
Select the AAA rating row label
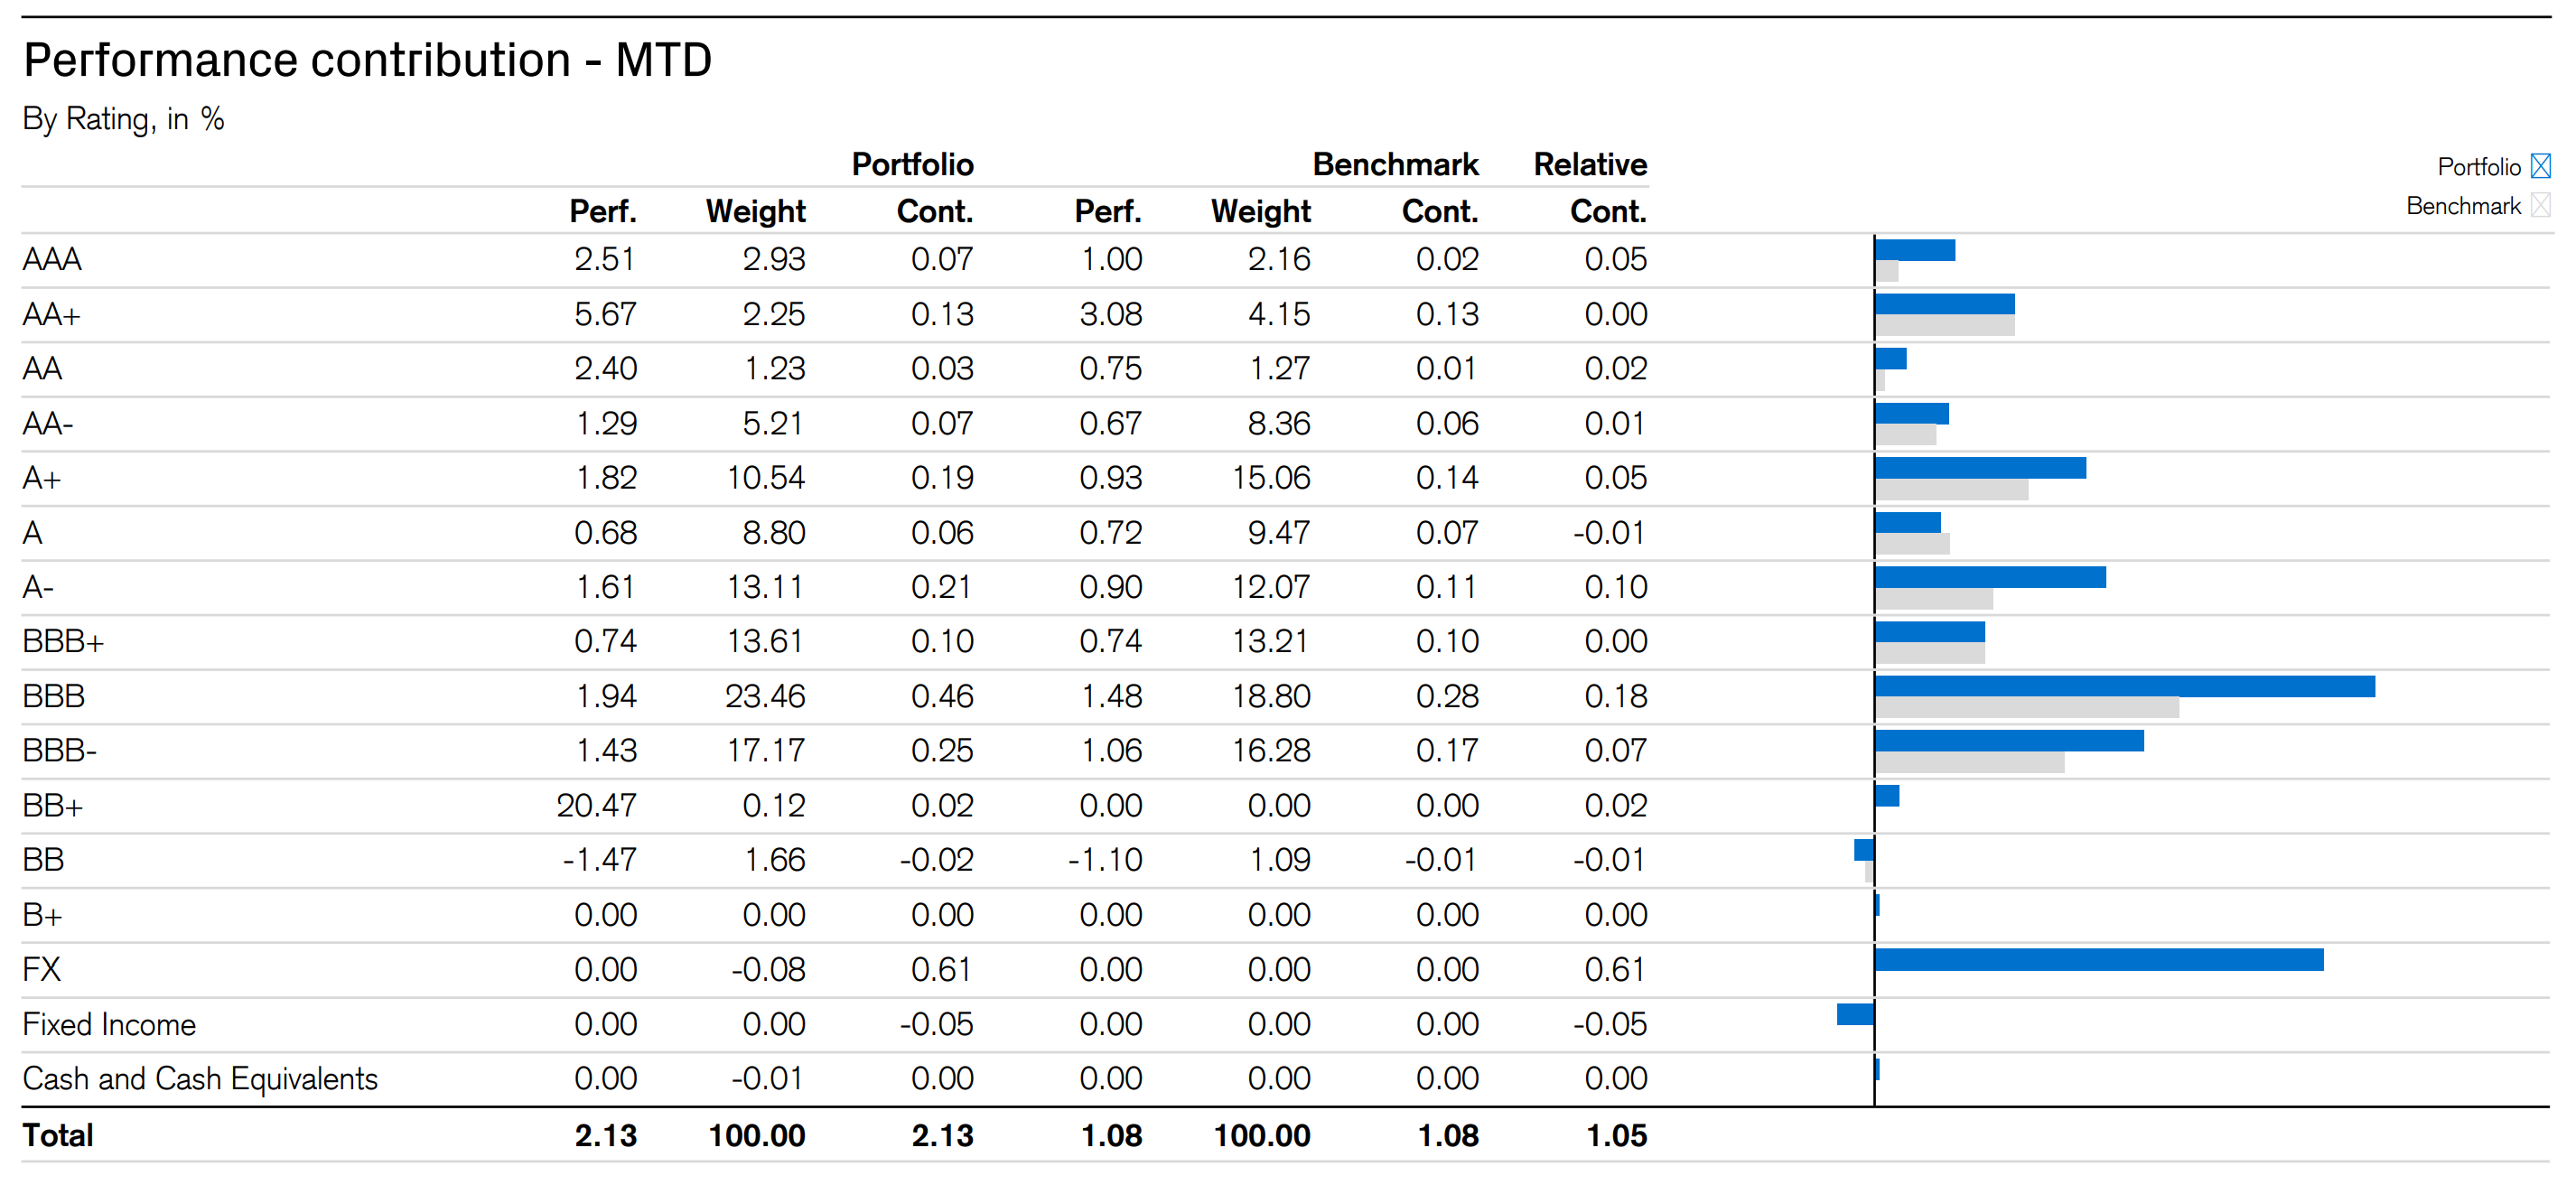tap(52, 260)
